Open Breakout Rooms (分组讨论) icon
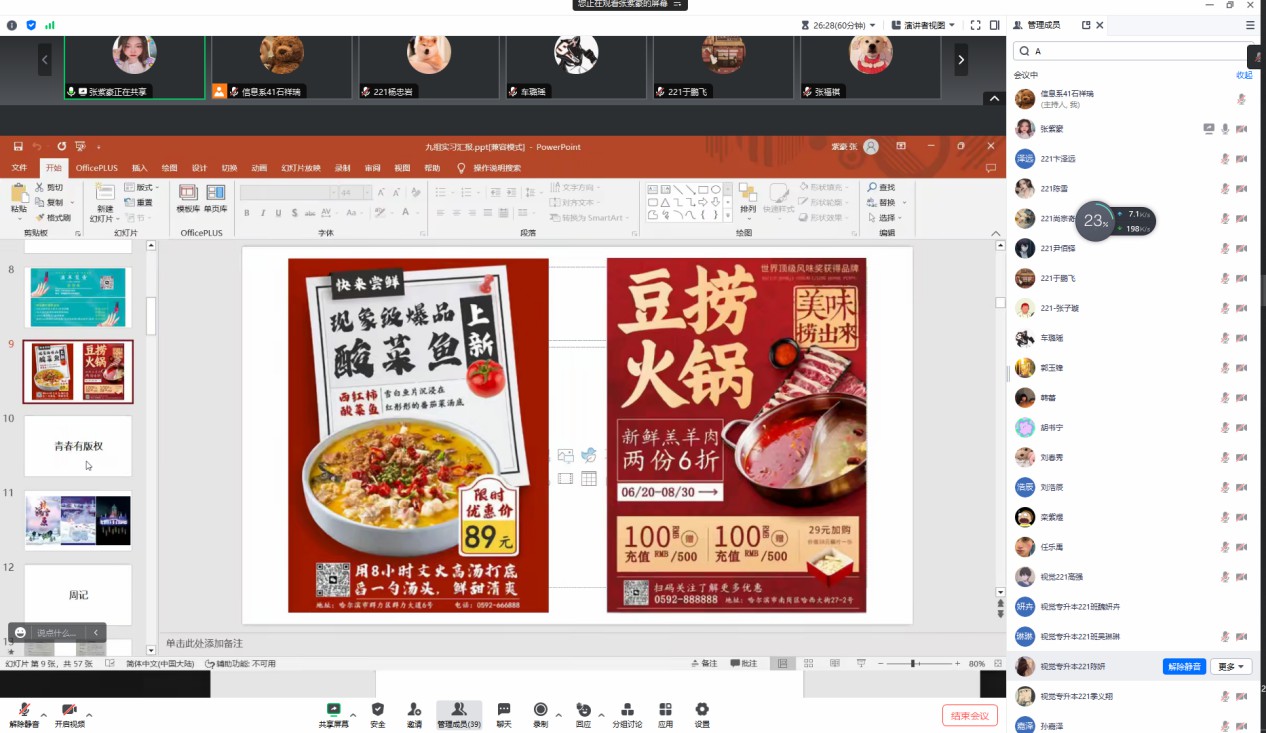1266x733 pixels. [627, 711]
